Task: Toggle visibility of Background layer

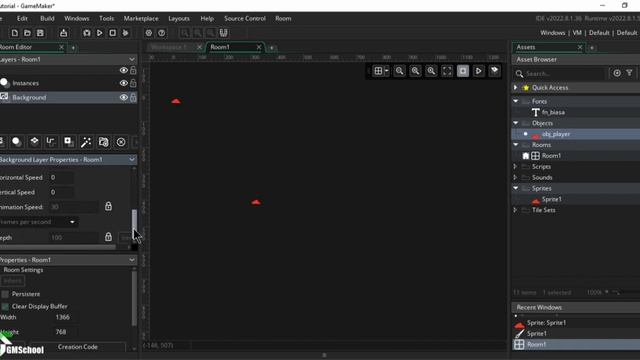Action: (123, 98)
